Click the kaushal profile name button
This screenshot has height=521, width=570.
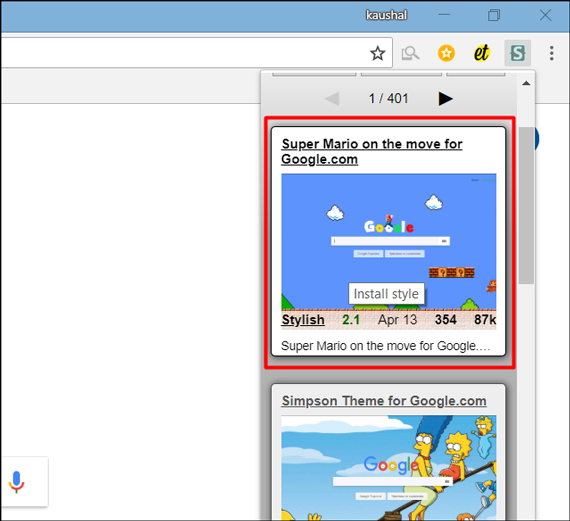386,15
